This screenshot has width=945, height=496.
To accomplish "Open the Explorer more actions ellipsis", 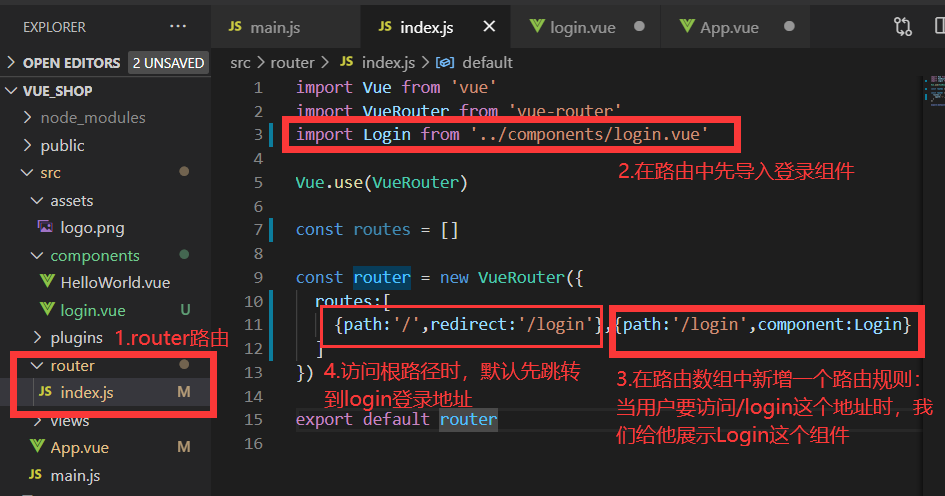I will click(x=178, y=27).
